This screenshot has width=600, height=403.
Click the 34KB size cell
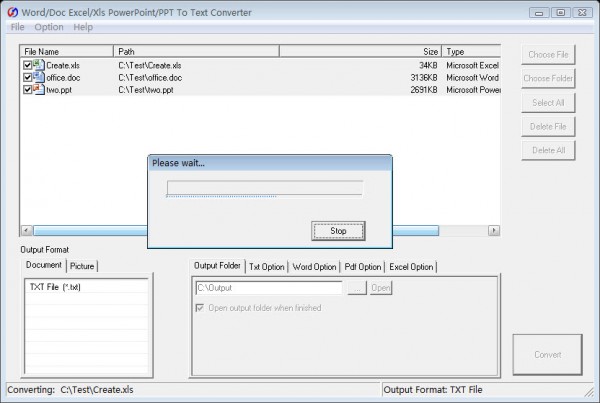[x=428, y=65]
